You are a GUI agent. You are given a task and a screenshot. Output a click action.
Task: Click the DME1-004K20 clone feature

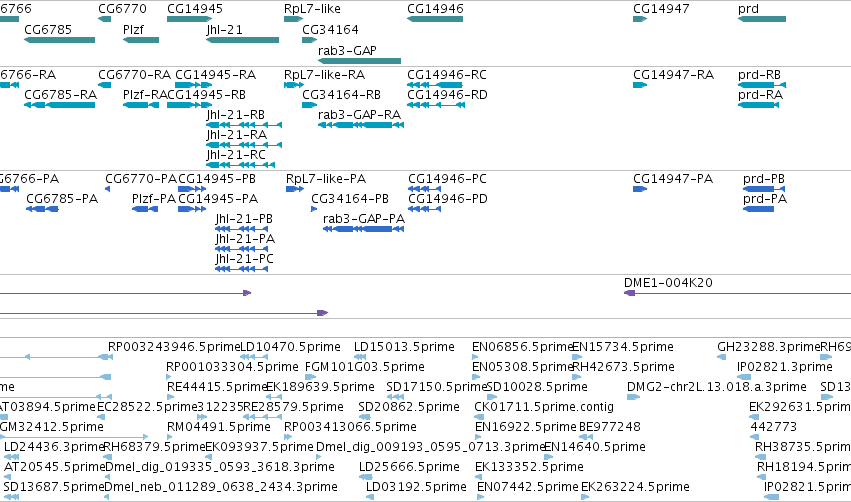(738, 293)
